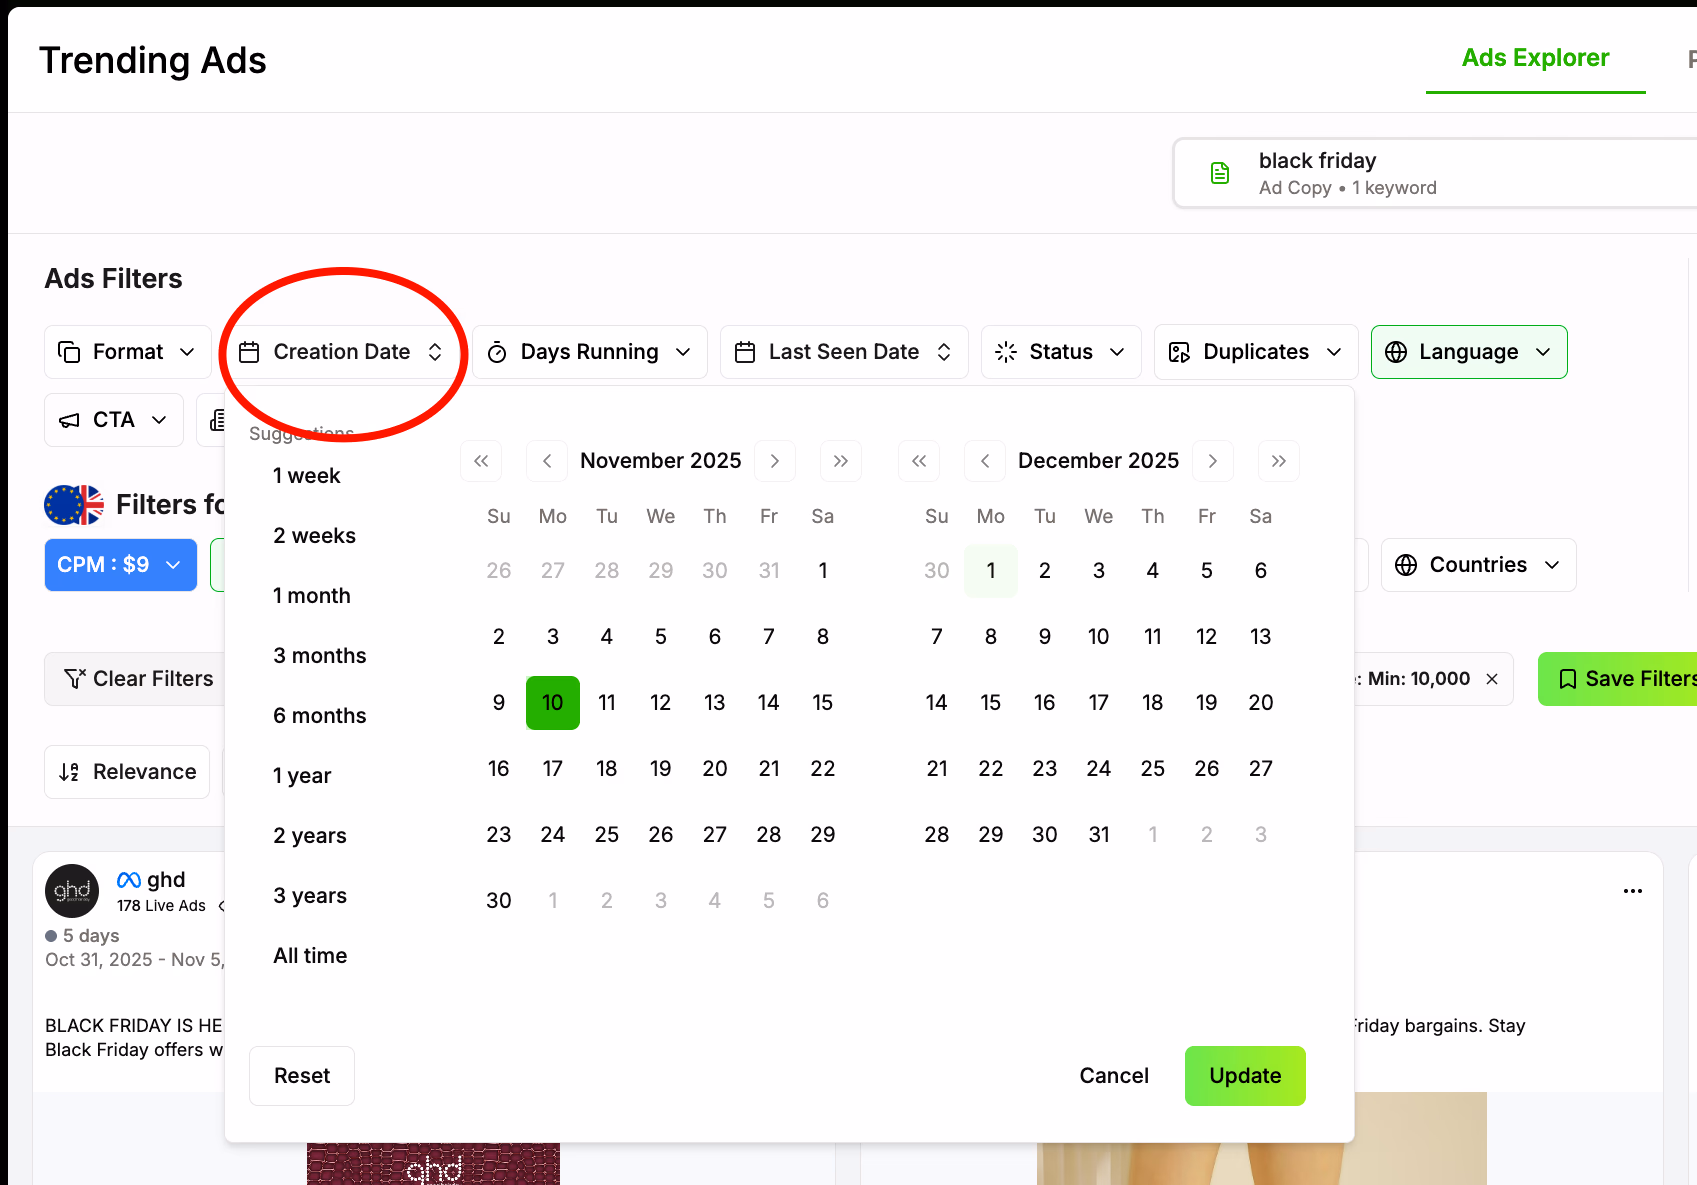The width and height of the screenshot is (1697, 1185).
Task: Click the funnel icon on Clear Filters
Action: 74,678
